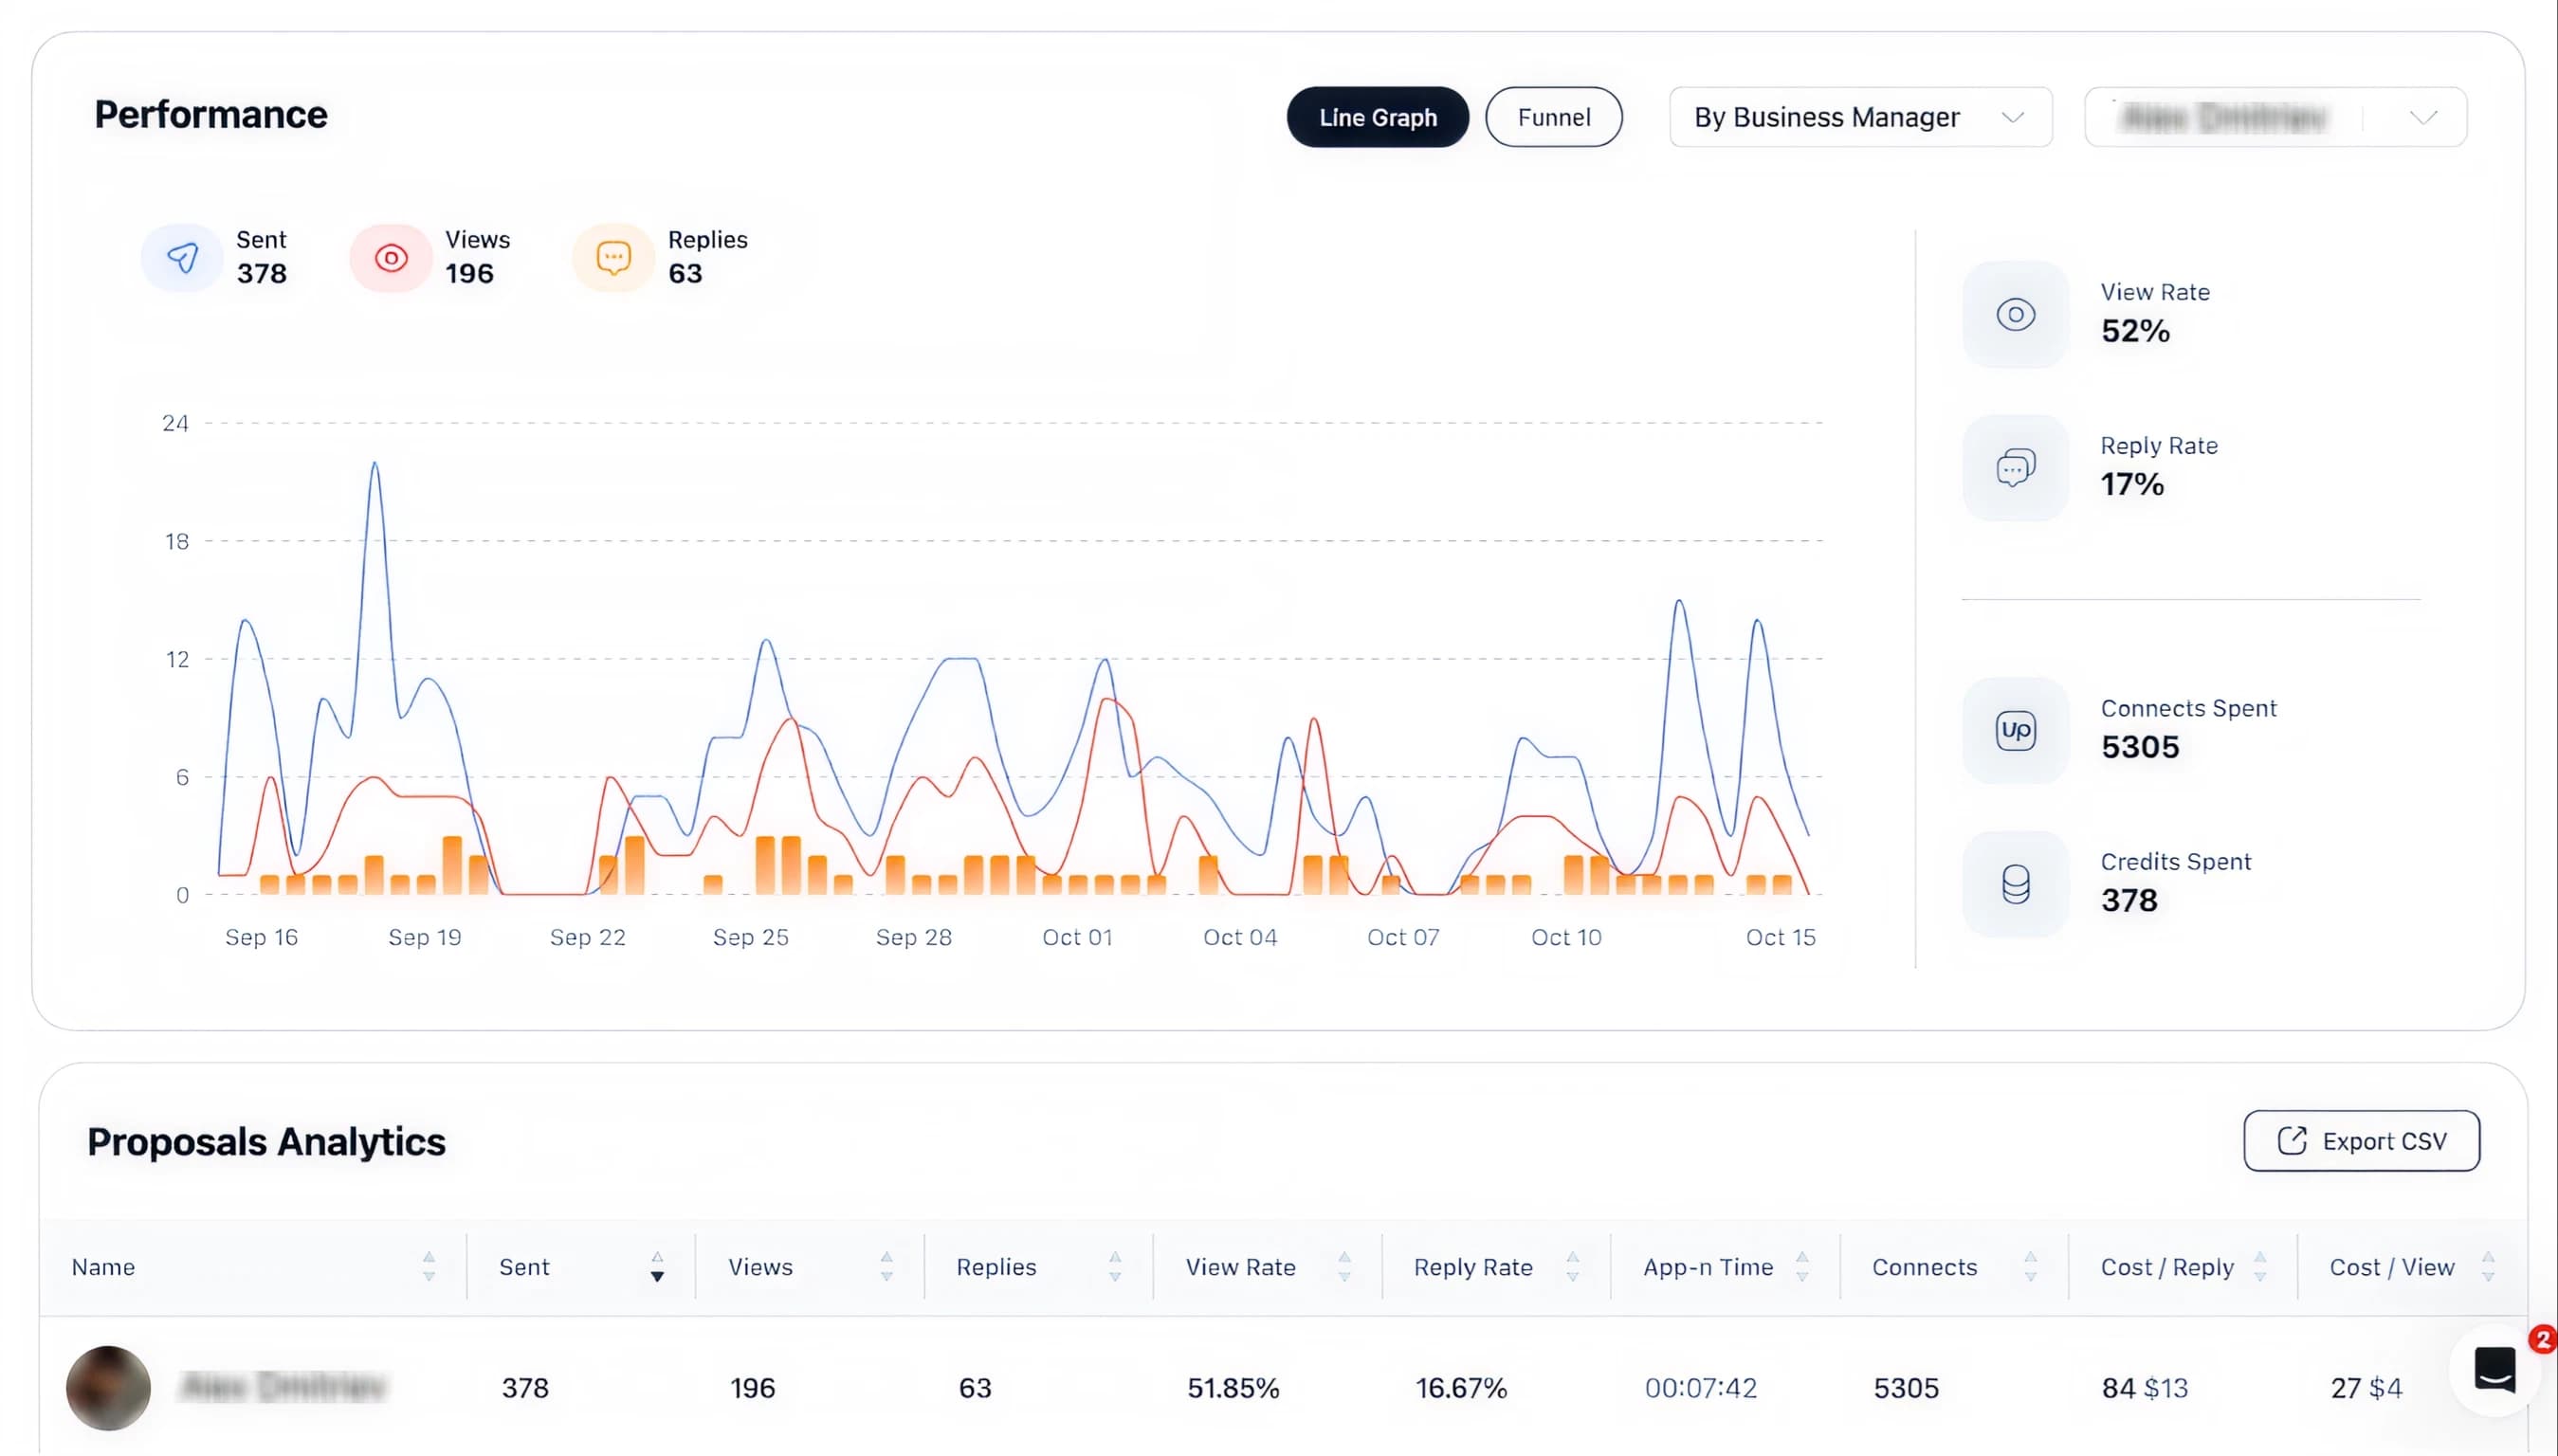This screenshot has height=1456, width=2558.
Task: Click the Oct 15 axis label
Action: coord(1780,937)
